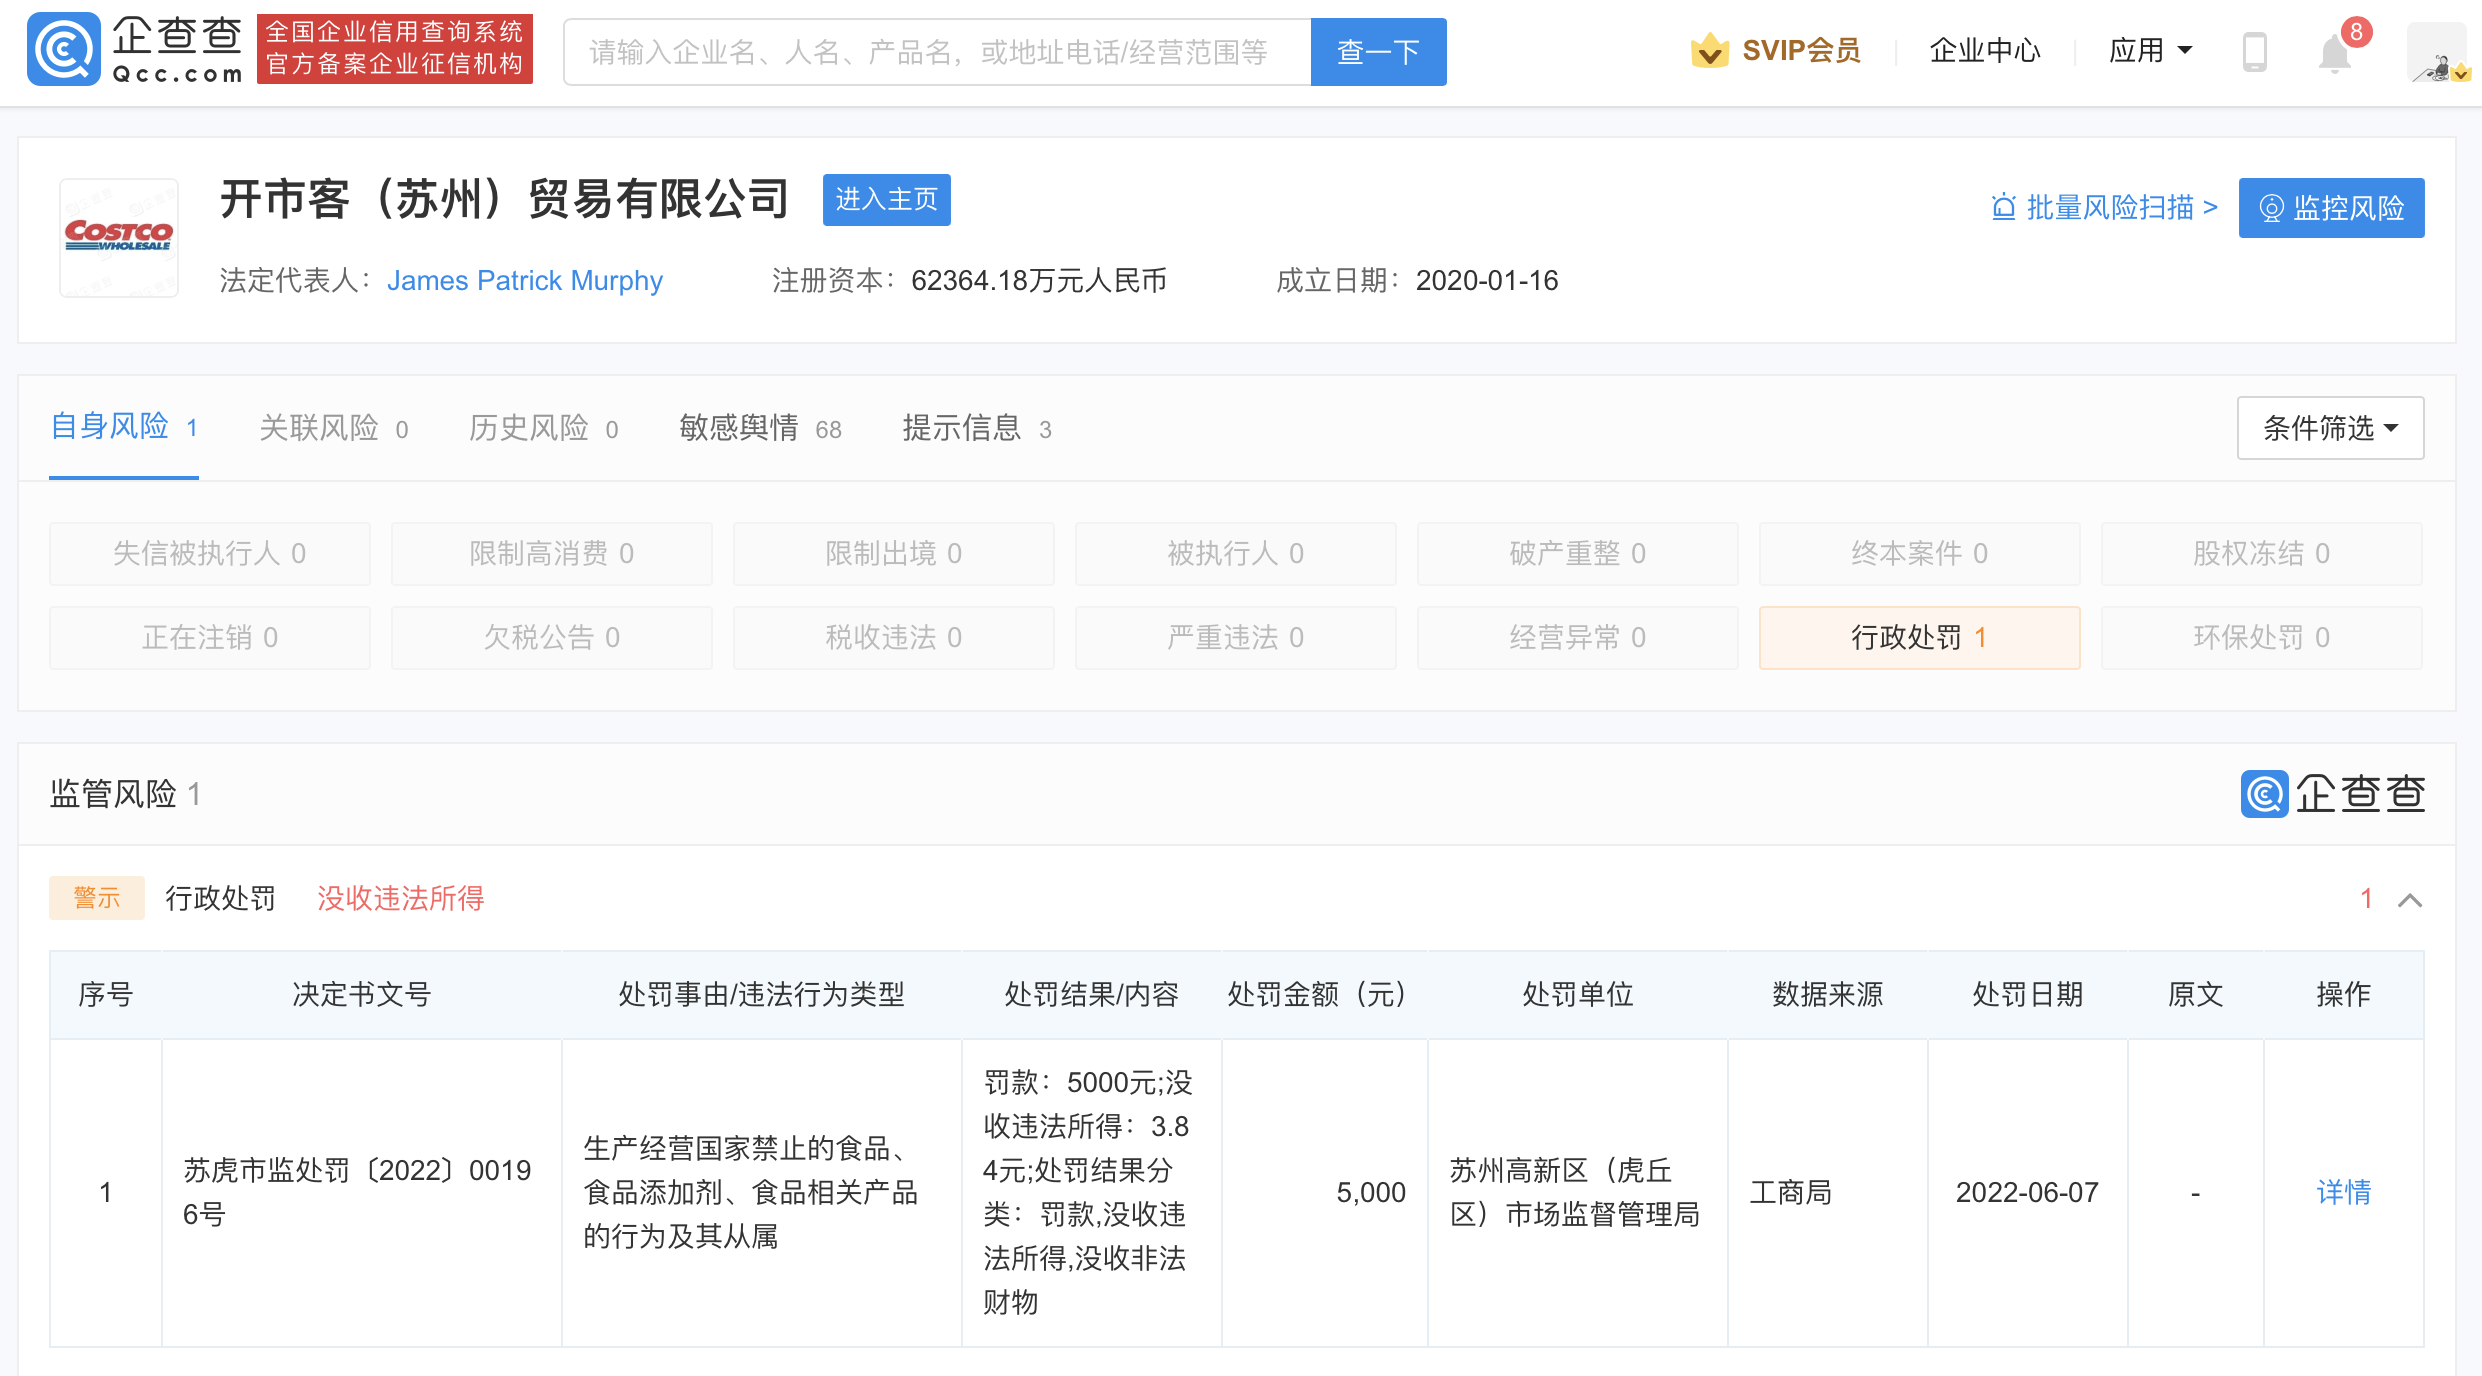Click the Costco Wholesale company logo

(x=119, y=238)
